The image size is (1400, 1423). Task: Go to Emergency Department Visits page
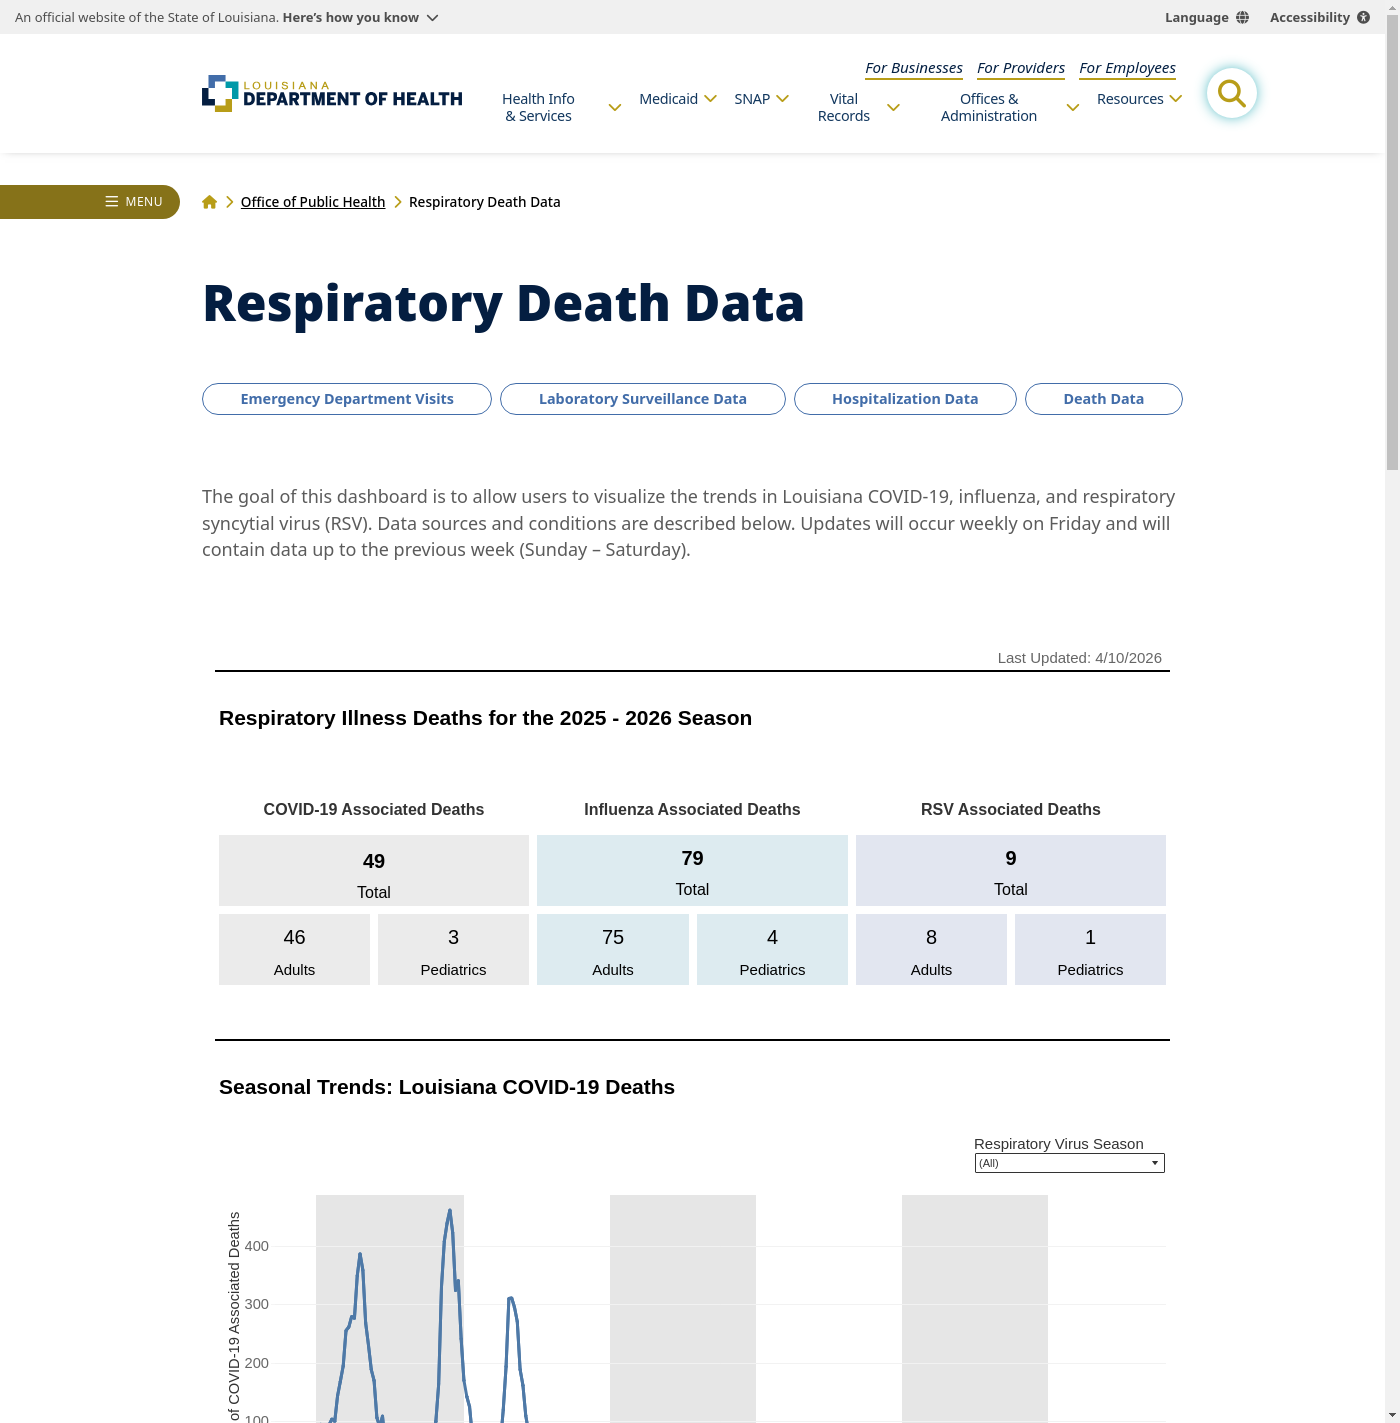346,399
